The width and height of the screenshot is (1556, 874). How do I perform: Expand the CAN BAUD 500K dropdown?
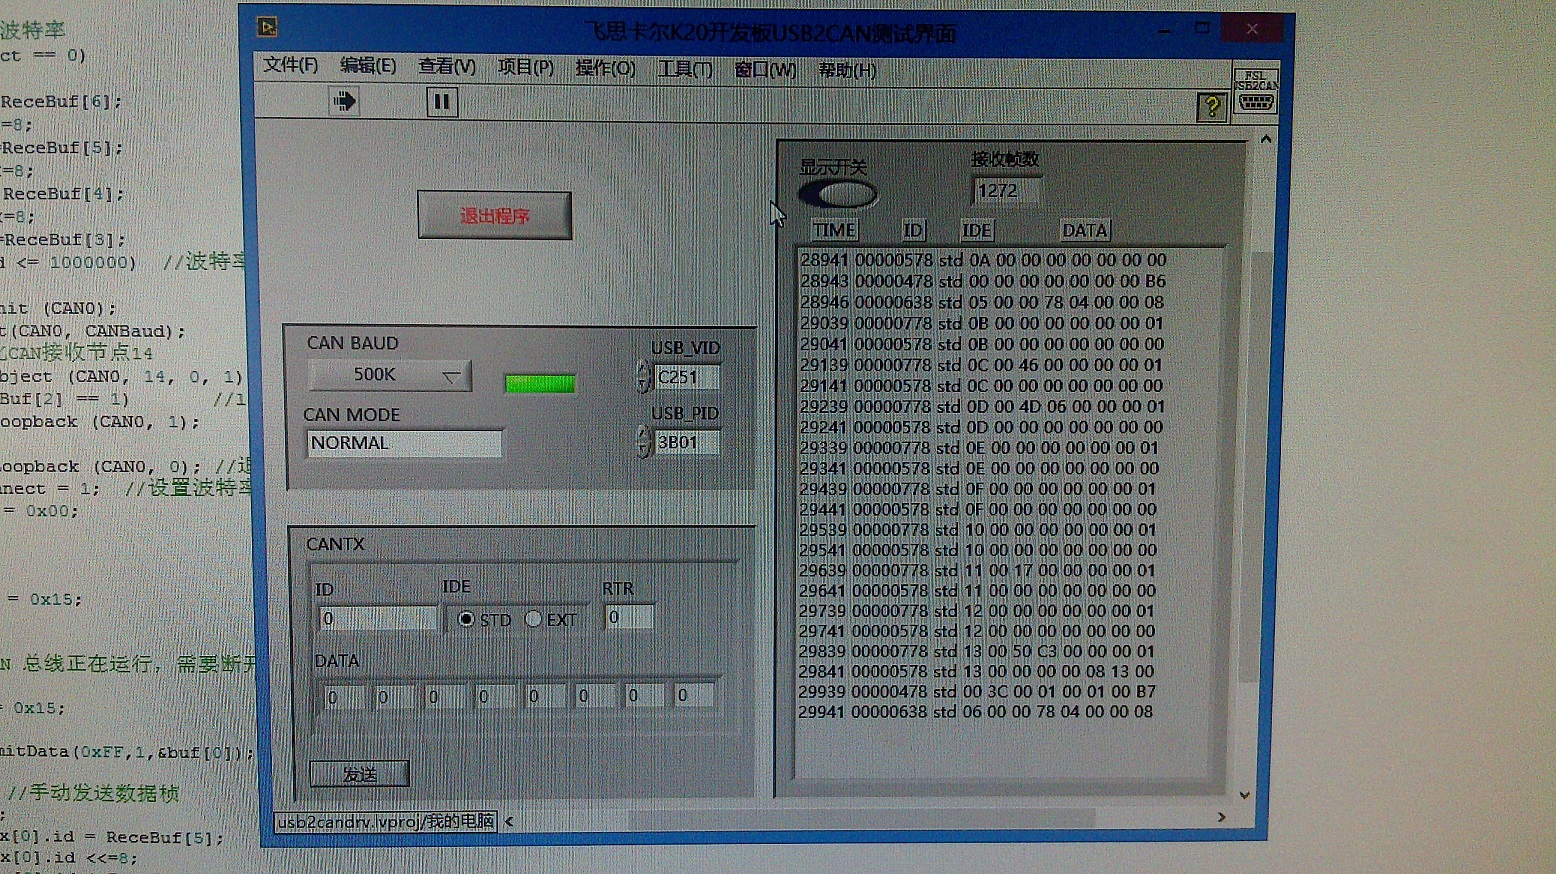(390, 375)
